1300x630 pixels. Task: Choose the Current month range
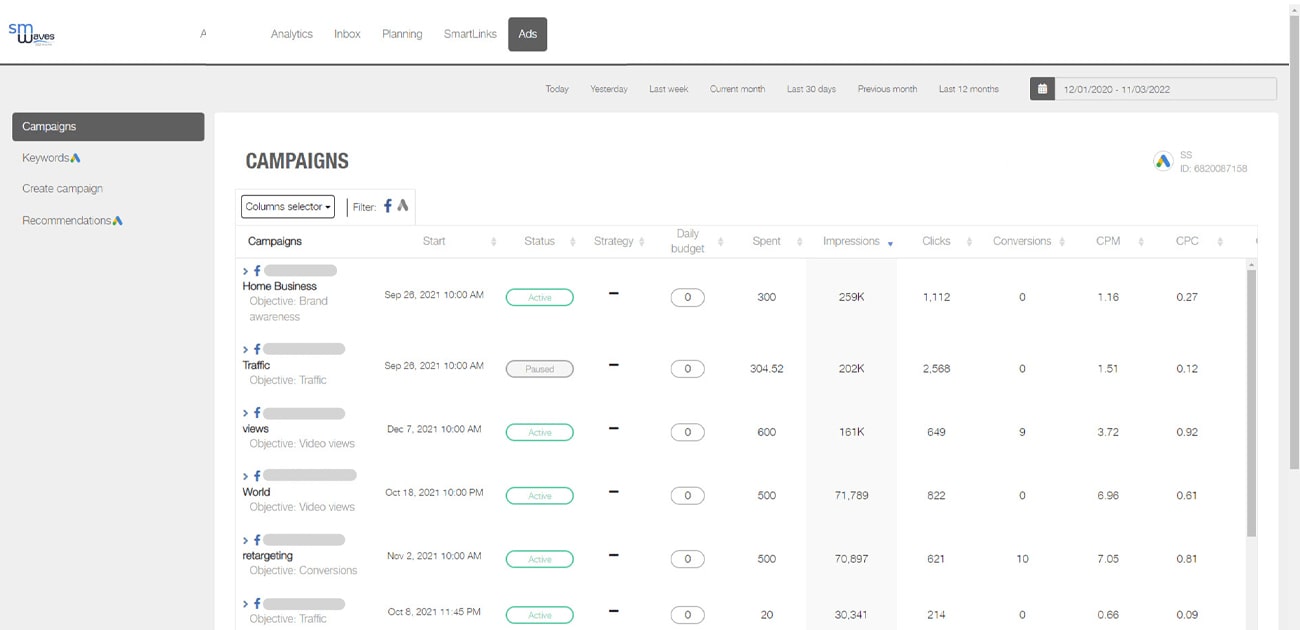click(x=737, y=89)
